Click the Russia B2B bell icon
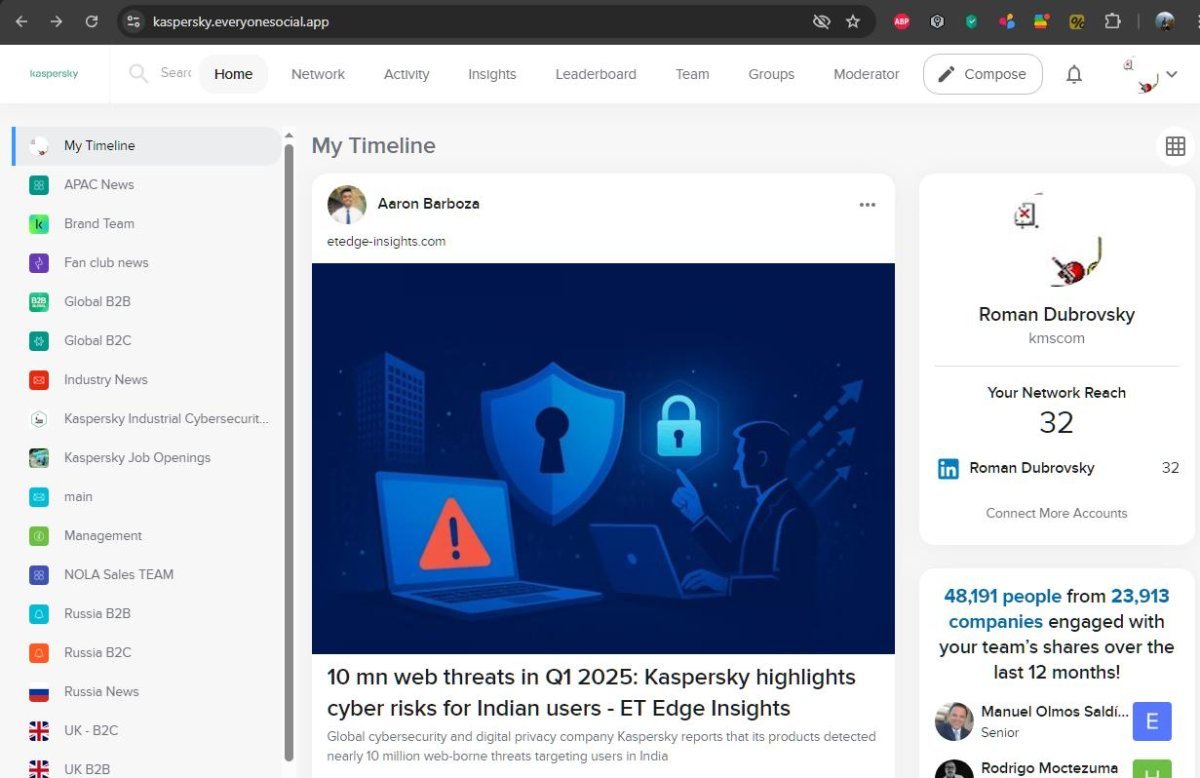Viewport: 1200px width, 778px height. 39,614
